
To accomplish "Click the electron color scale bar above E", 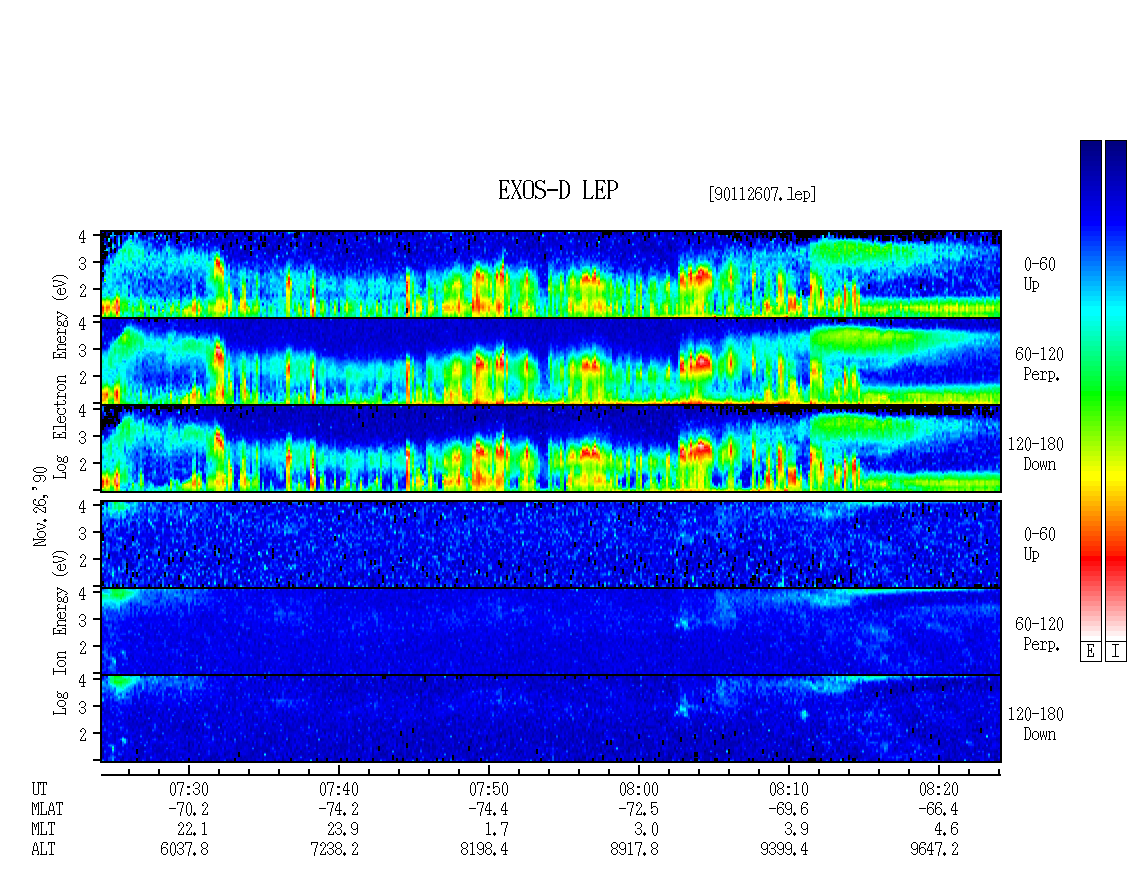I will (1090, 390).
